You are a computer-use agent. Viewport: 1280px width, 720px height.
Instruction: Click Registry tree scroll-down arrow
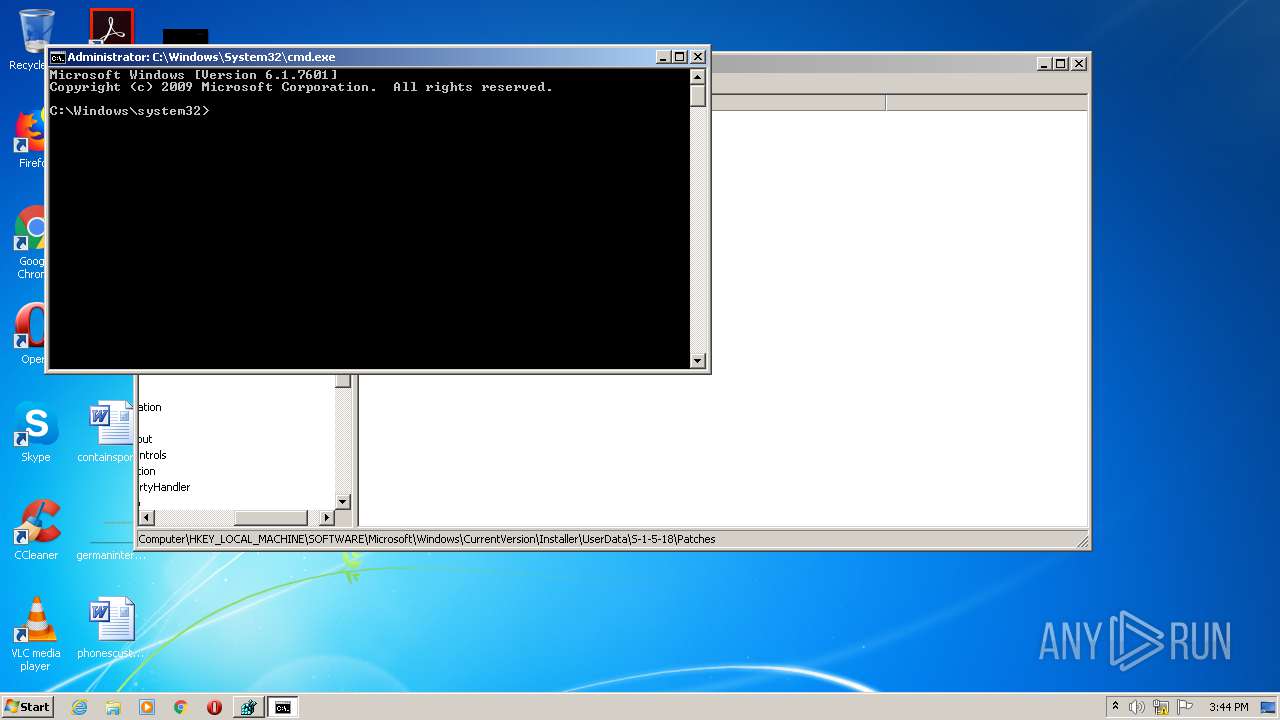343,501
